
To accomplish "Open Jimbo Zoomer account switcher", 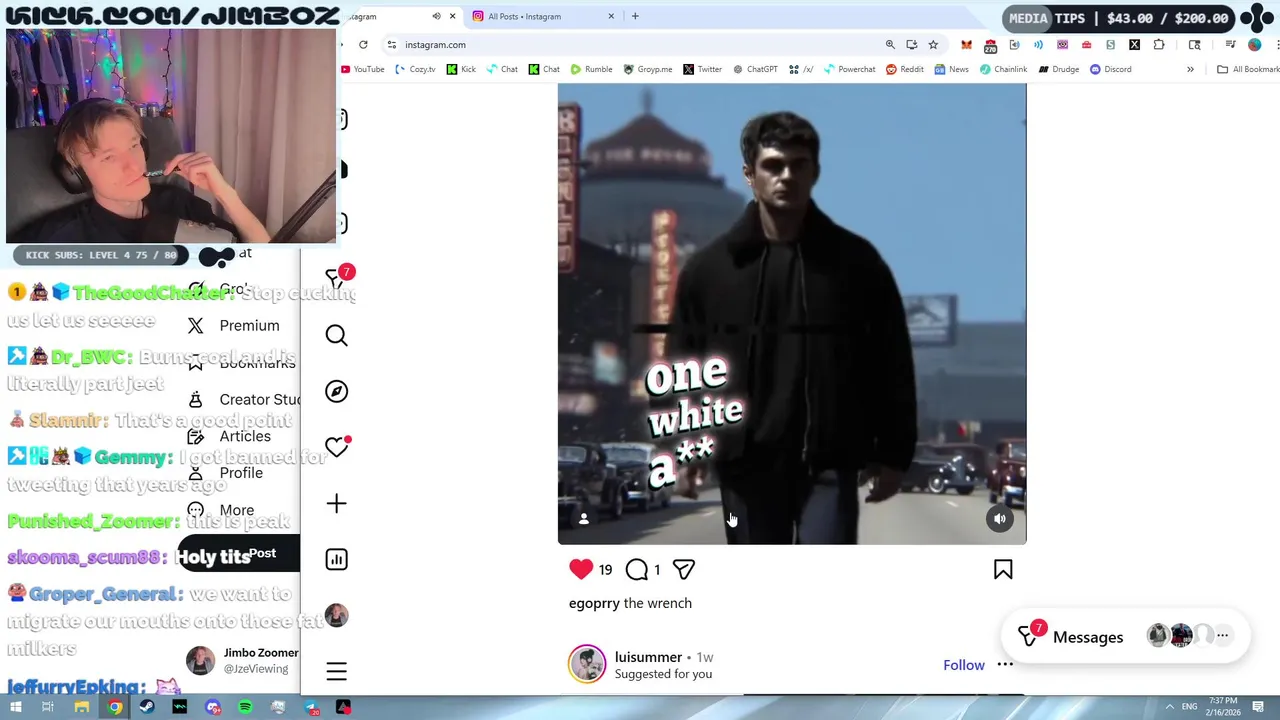I will coord(242,660).
